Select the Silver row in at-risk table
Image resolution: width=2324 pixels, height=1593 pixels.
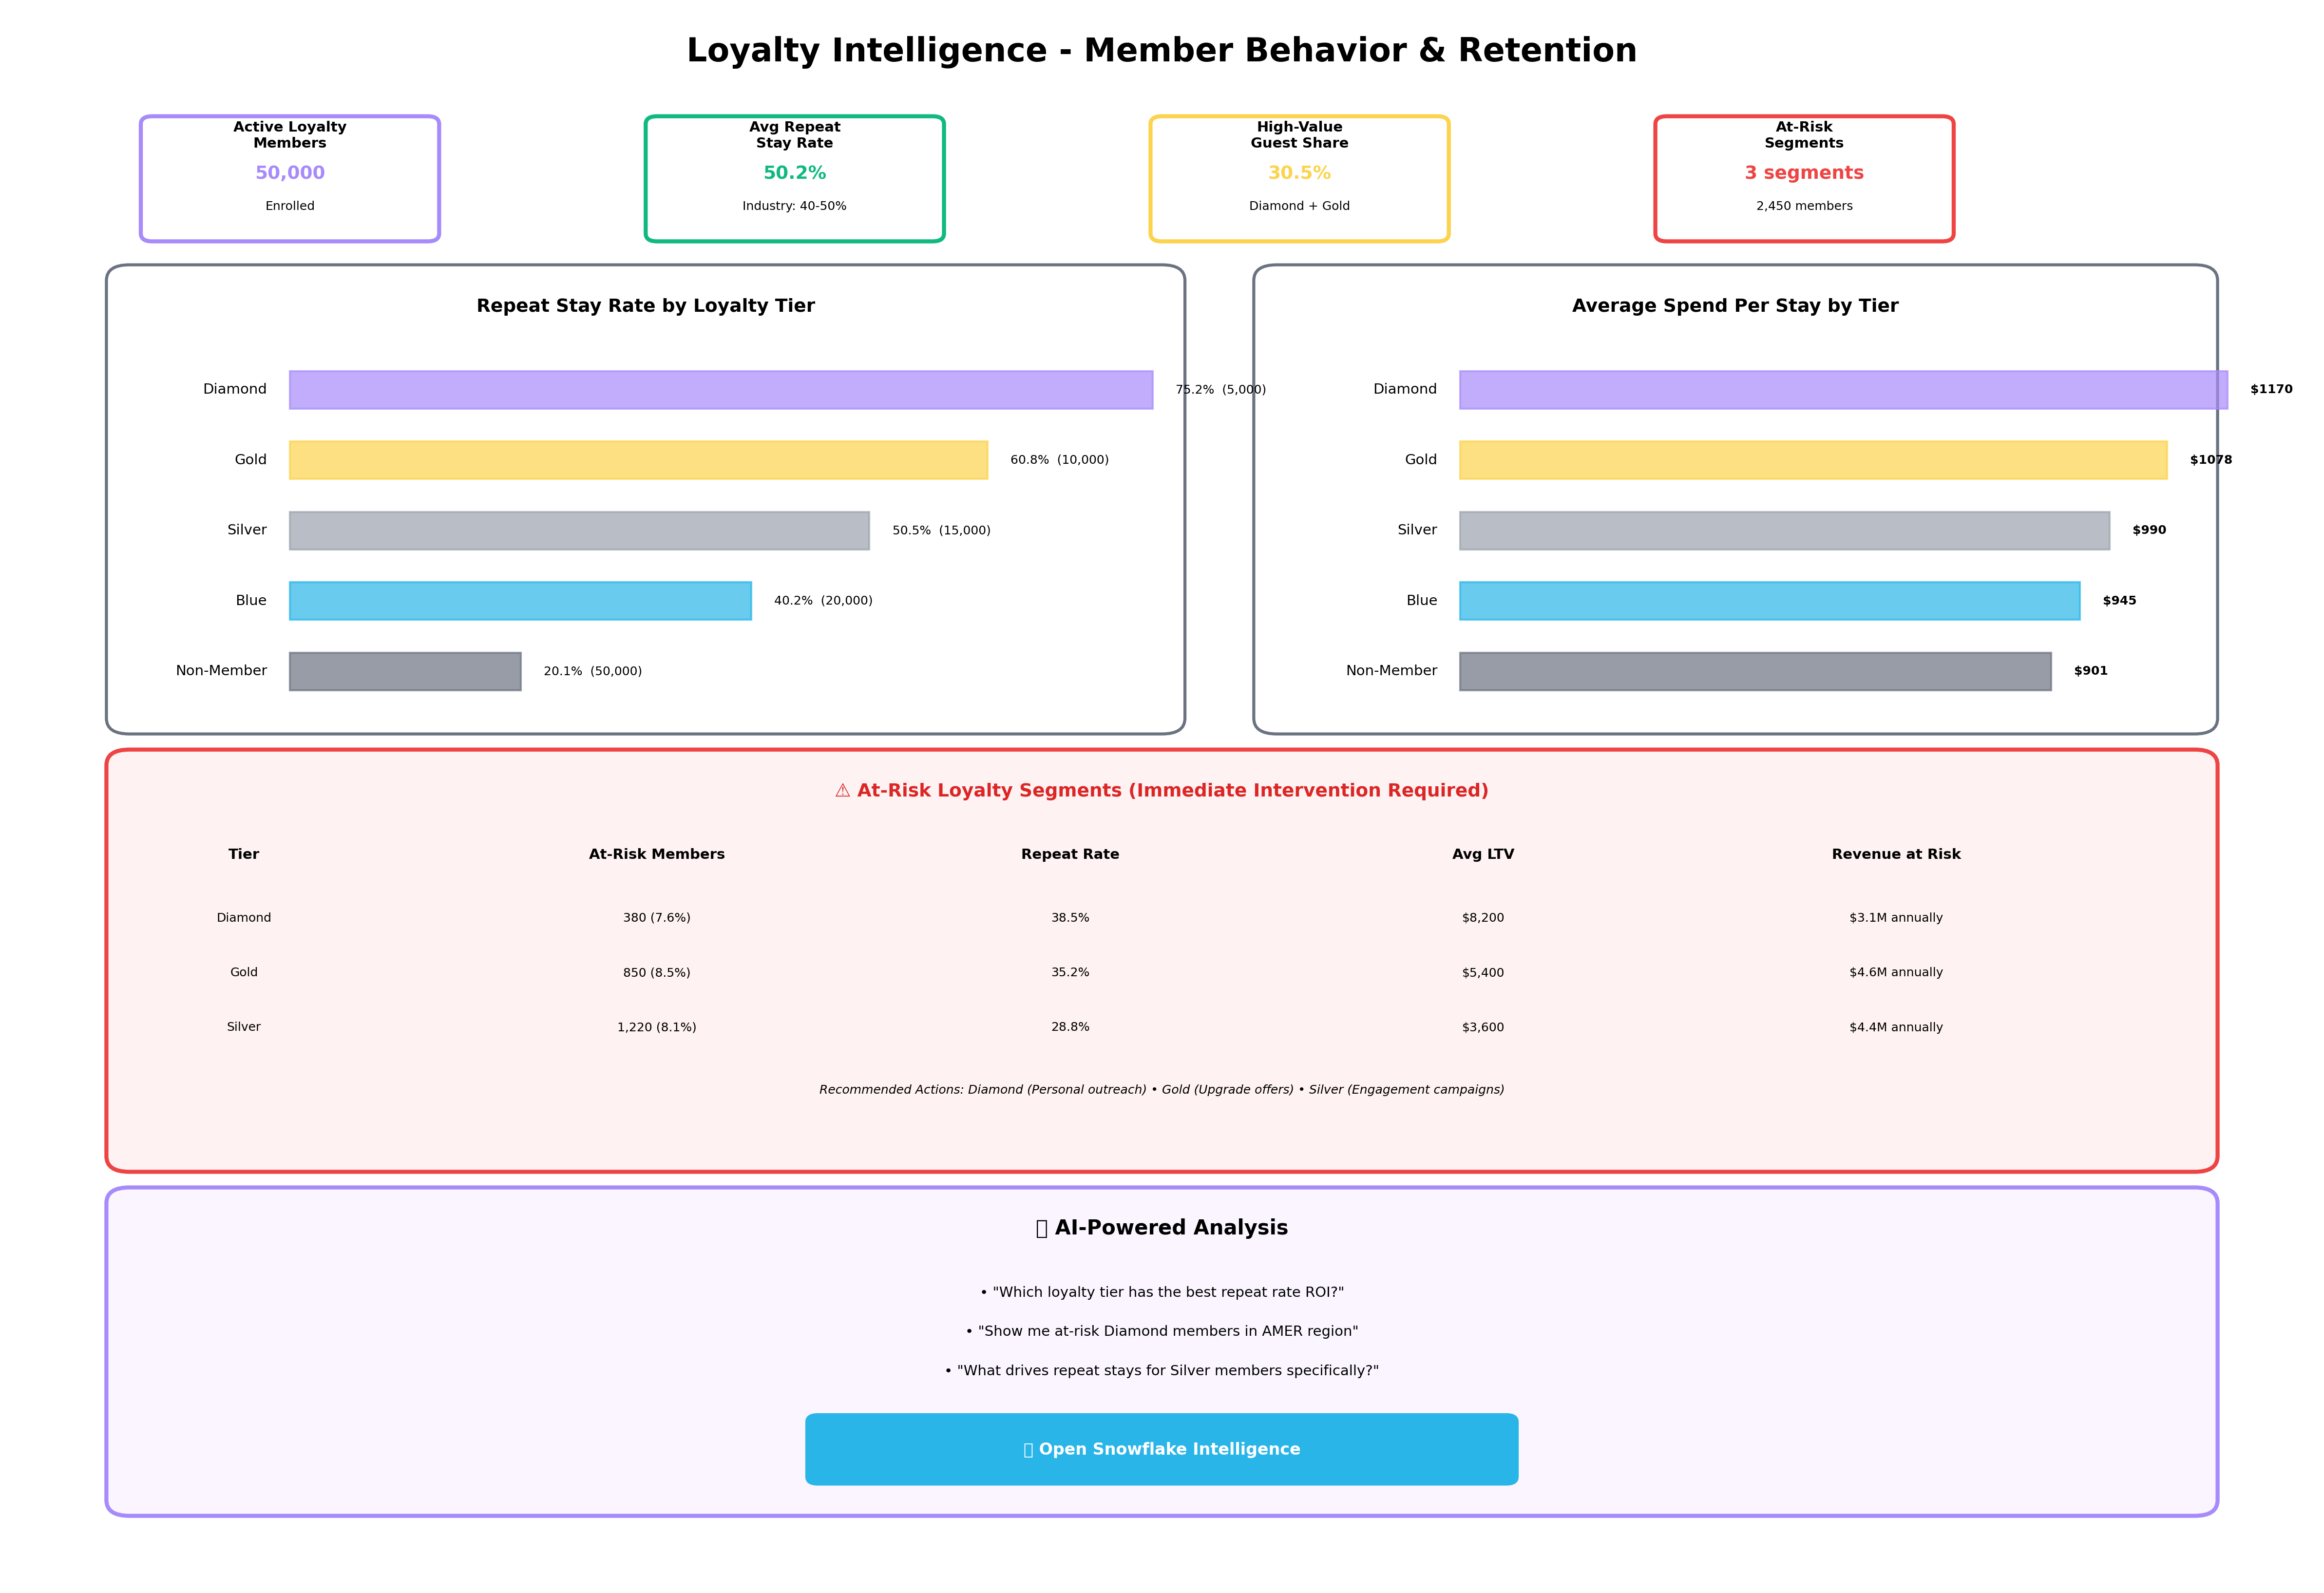244,1027
